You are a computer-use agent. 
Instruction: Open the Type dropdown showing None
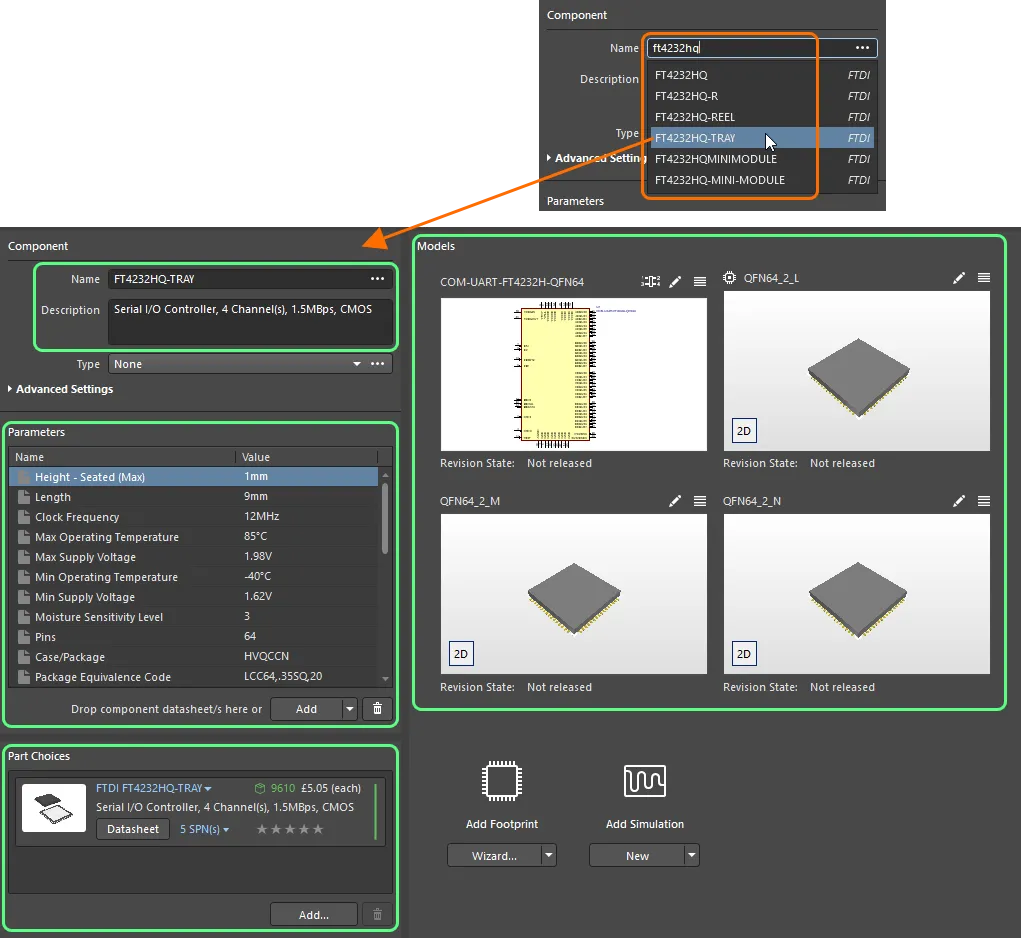357,363
